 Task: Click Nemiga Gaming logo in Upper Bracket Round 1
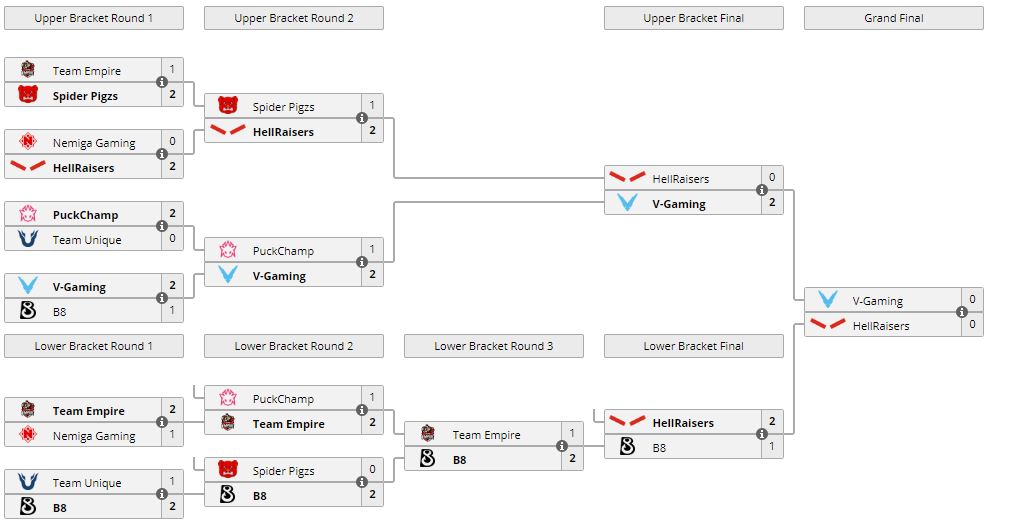point(28,143)
